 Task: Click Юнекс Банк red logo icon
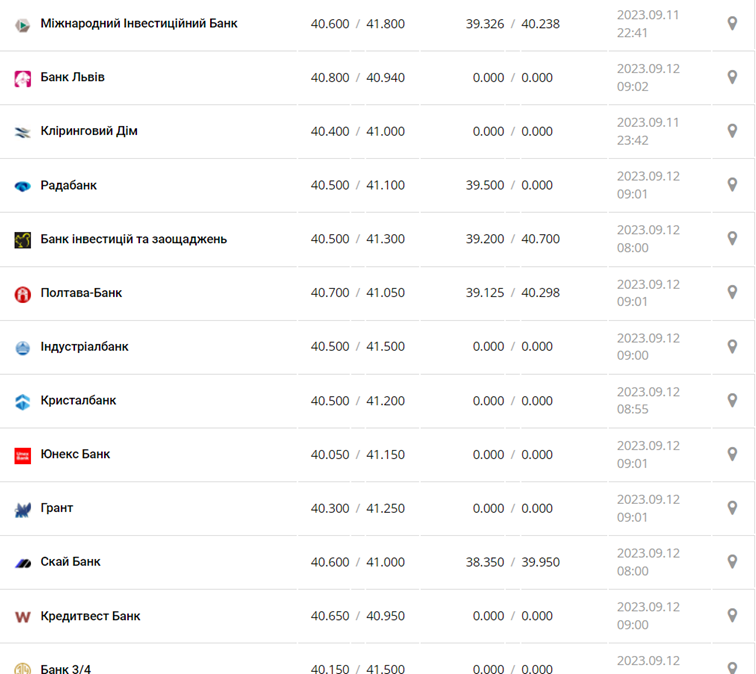[23, 455]
